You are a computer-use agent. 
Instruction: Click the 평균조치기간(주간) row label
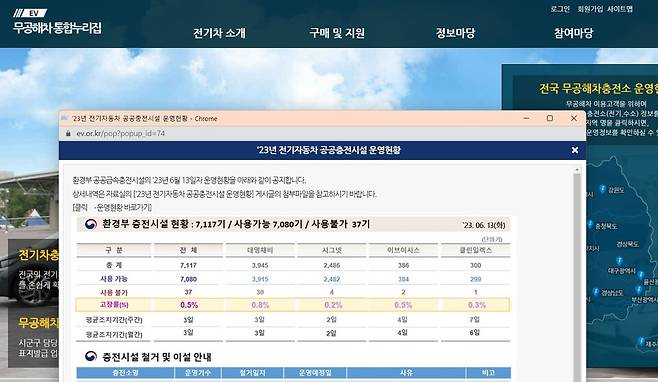click(114, 320)
